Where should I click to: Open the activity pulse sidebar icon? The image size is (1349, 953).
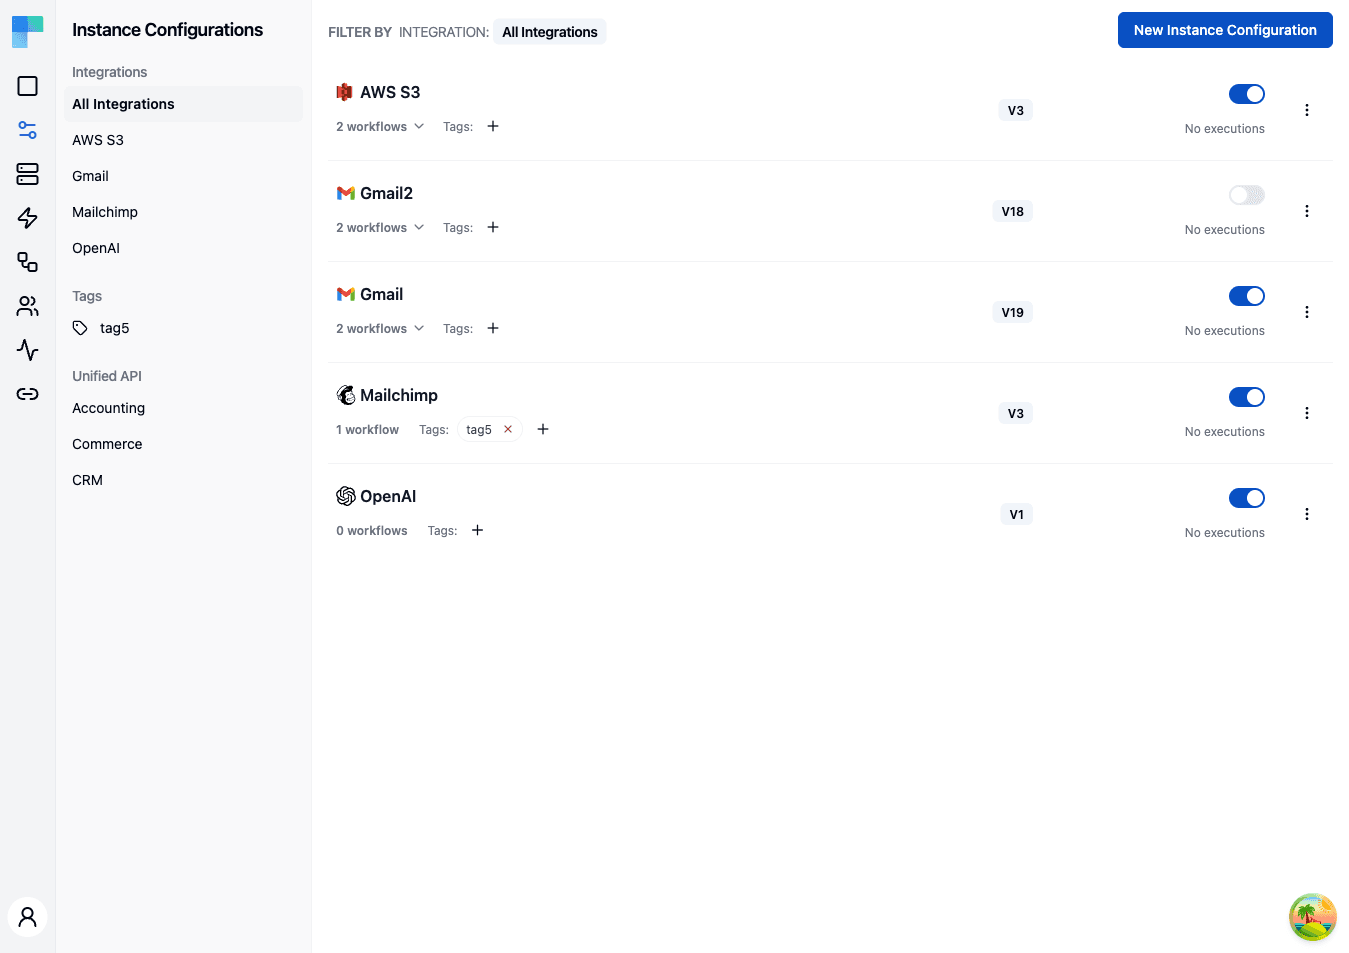point(28,350)
